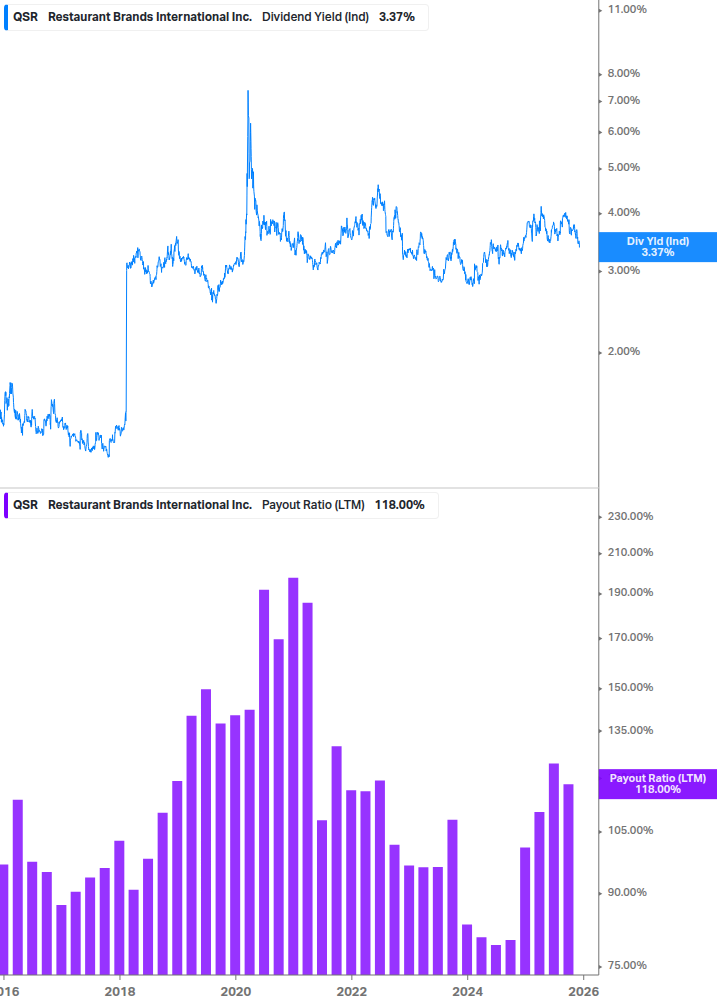Click the 230.00% axis label
This screenshot has height=1005, width=717.
(630, 516)
